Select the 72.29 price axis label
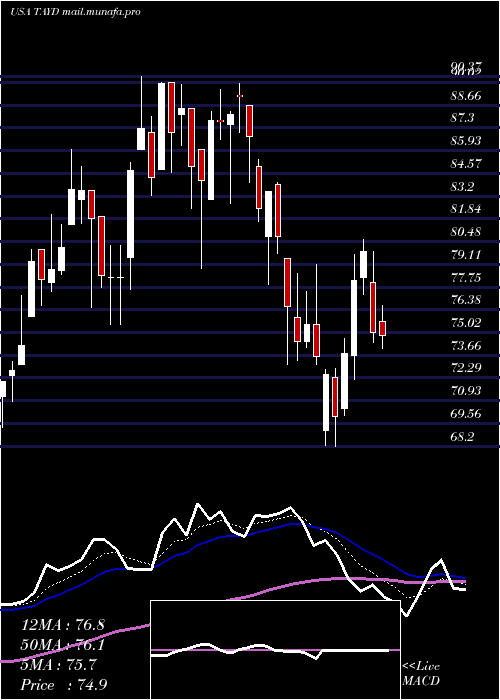 (466, 368)
